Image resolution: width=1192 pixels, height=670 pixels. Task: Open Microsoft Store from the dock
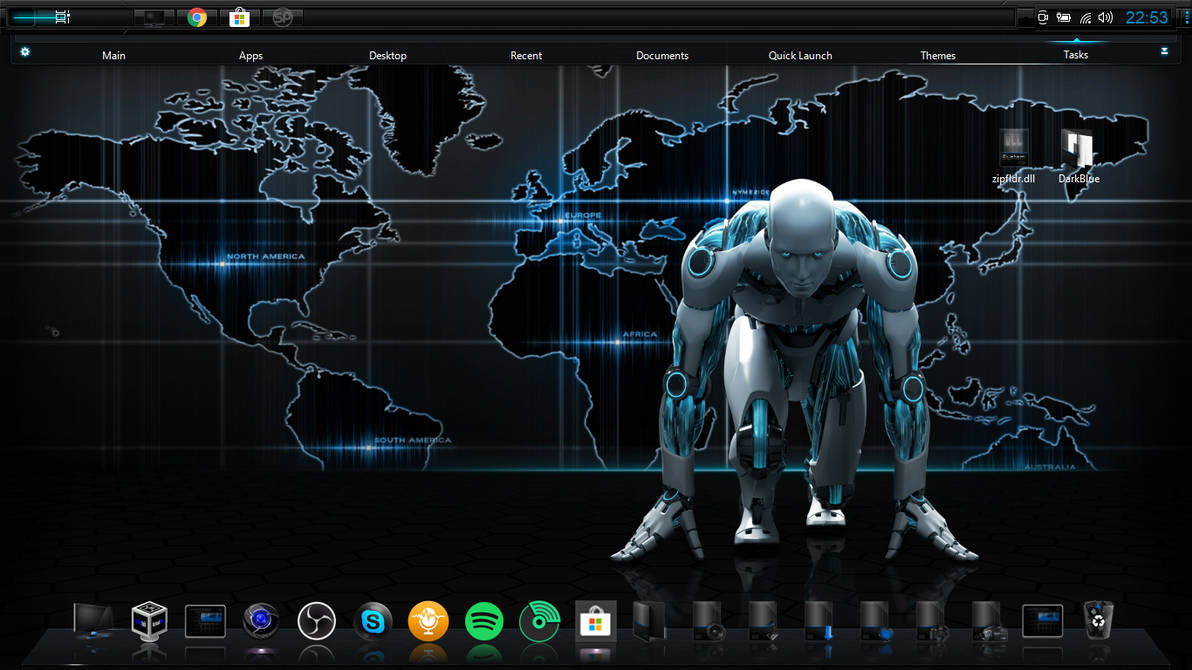(595, 621)
